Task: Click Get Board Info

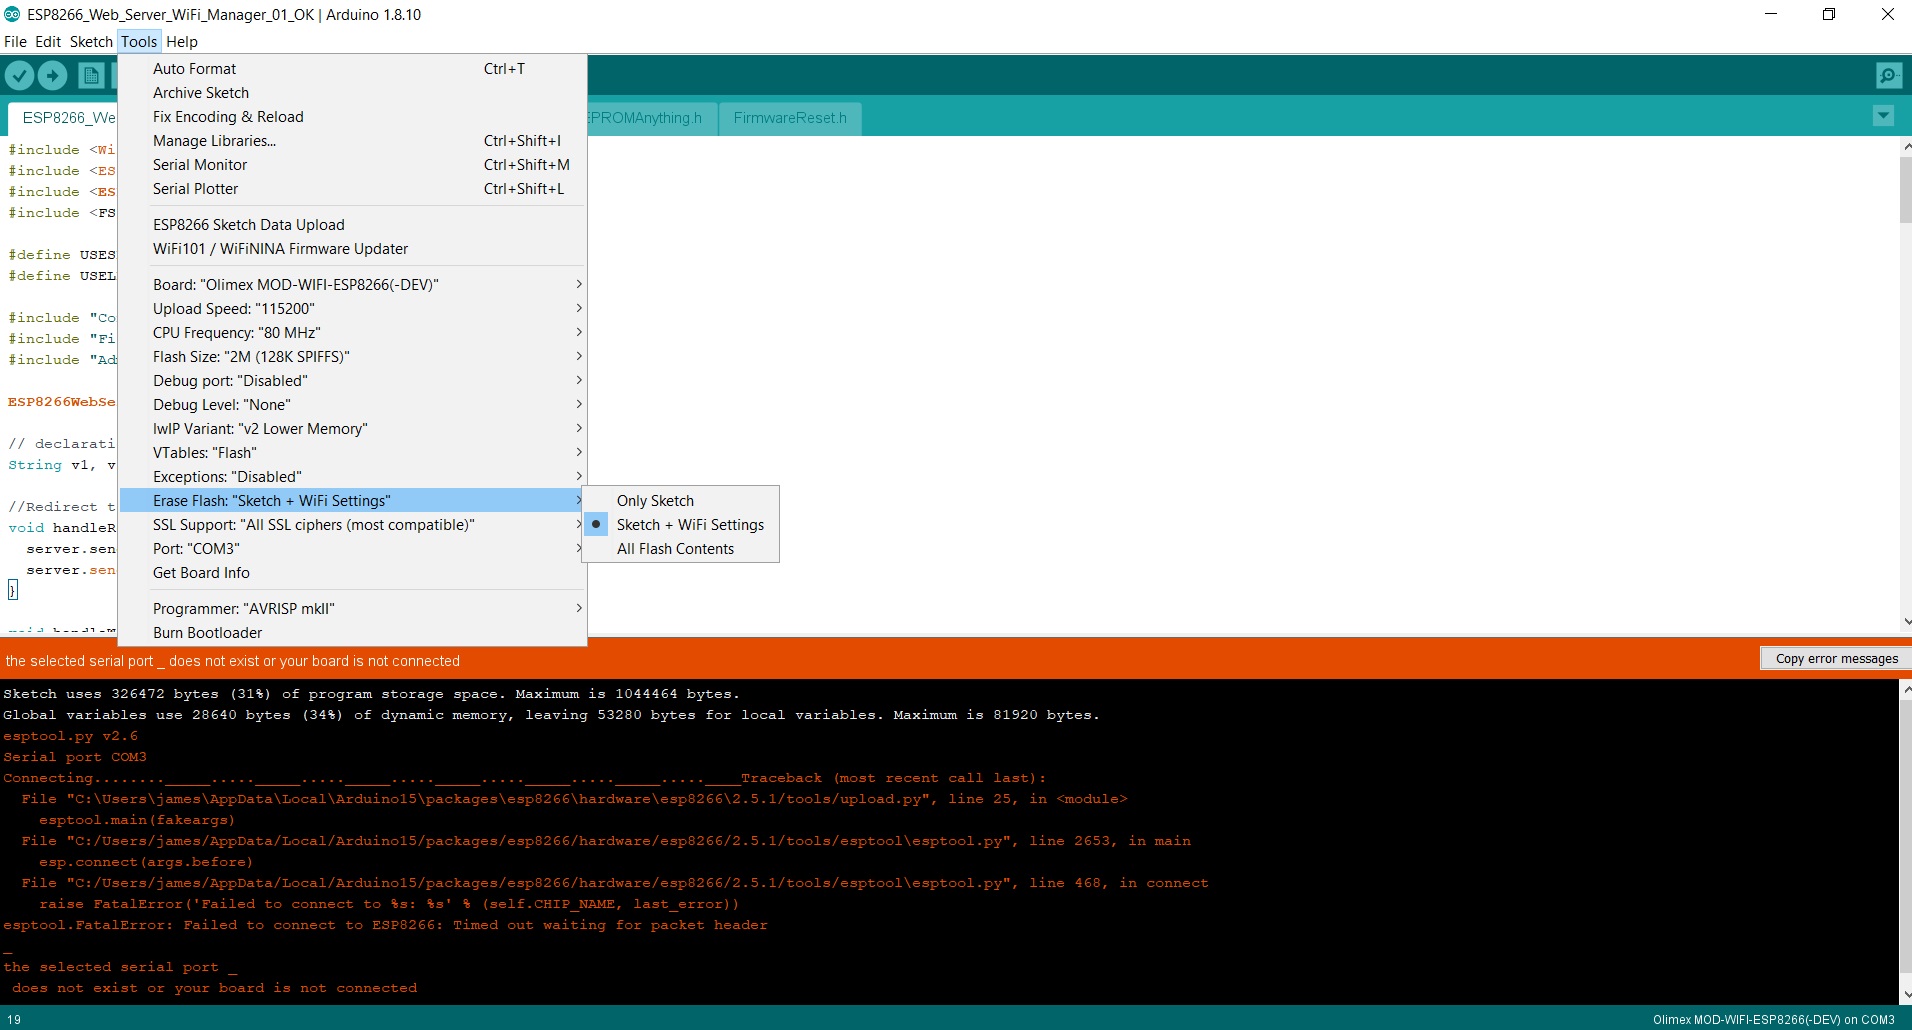Action: (201, 573)
